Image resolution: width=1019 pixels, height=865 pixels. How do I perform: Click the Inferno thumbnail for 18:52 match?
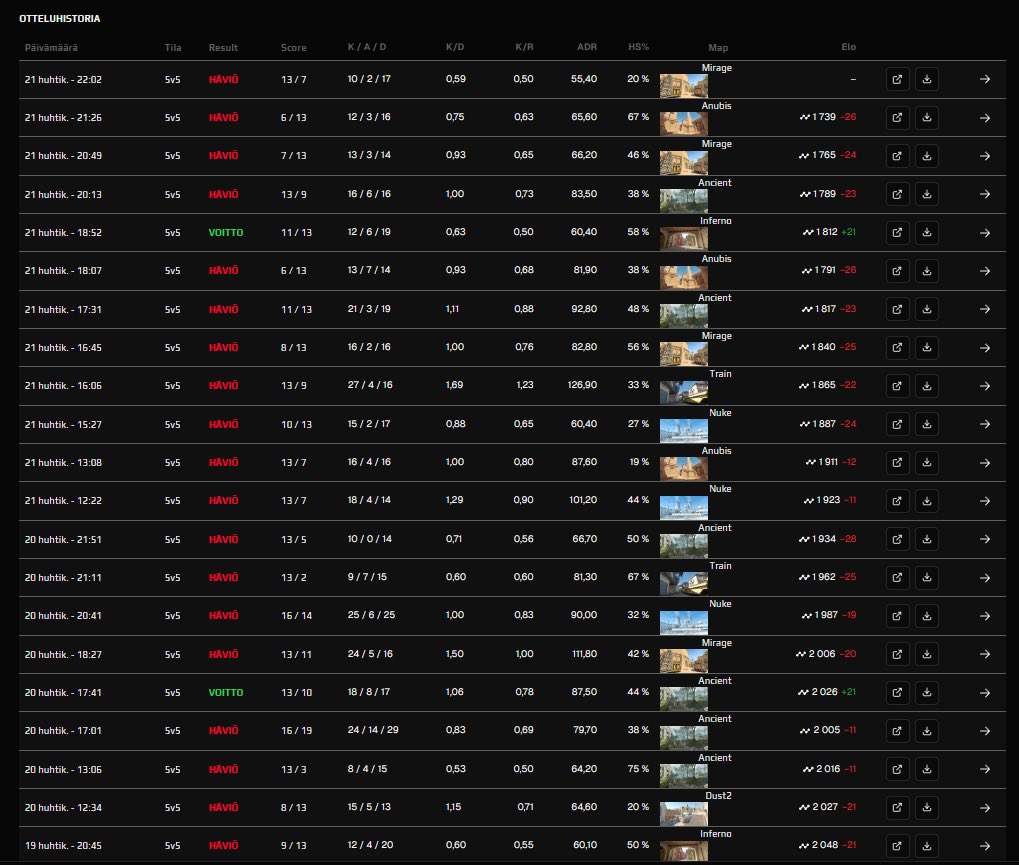[684, 239]
